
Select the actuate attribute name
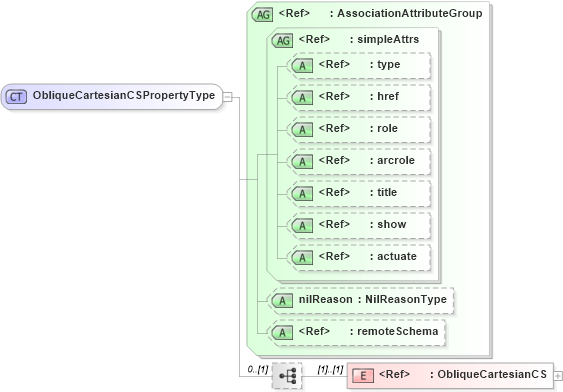point(397,256)
